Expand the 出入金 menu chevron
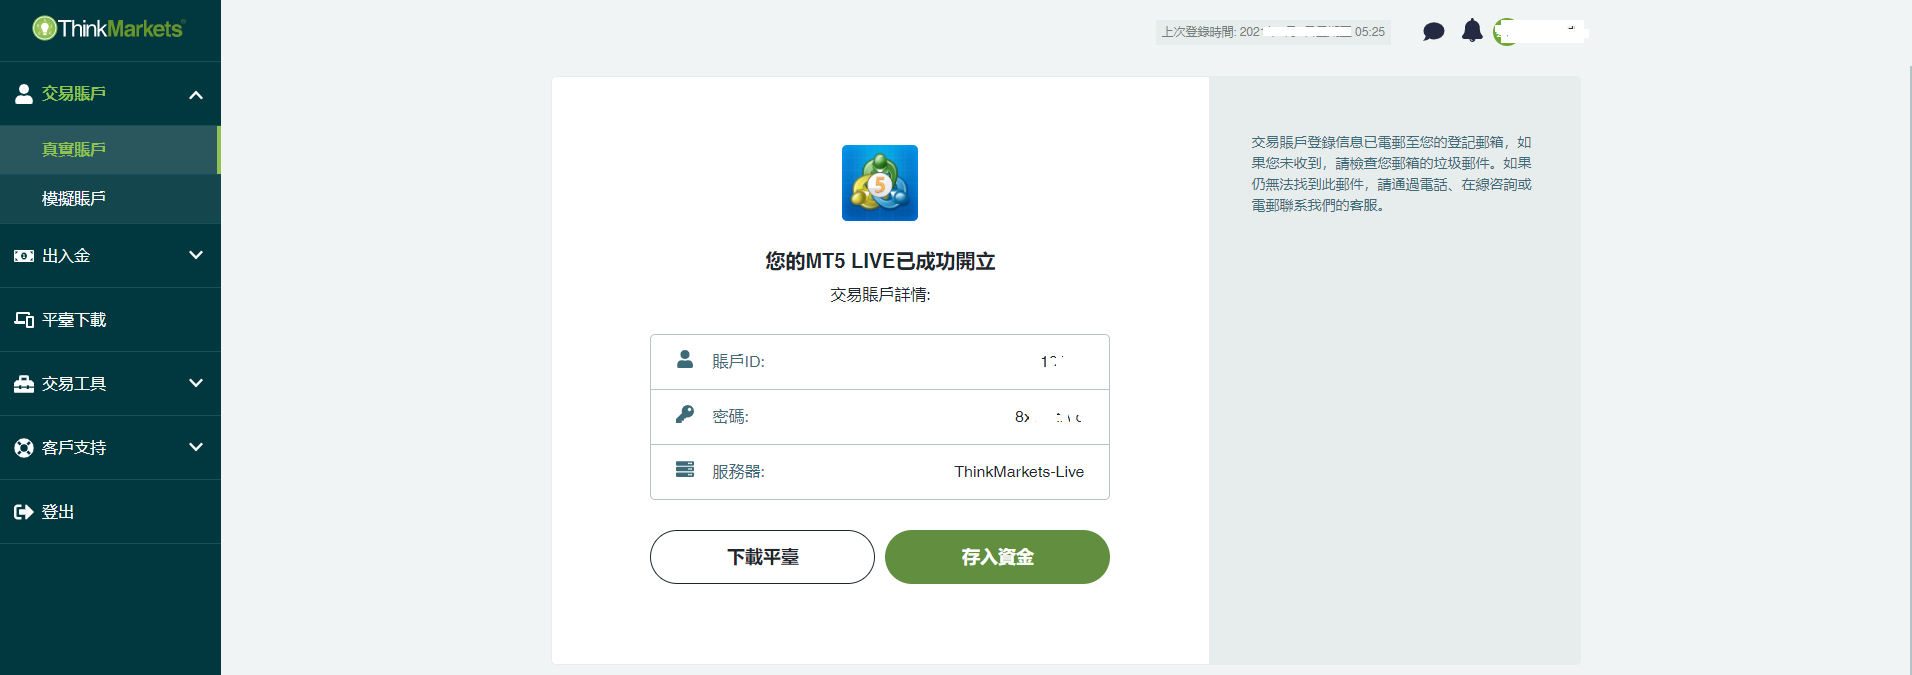 point(196,255)
